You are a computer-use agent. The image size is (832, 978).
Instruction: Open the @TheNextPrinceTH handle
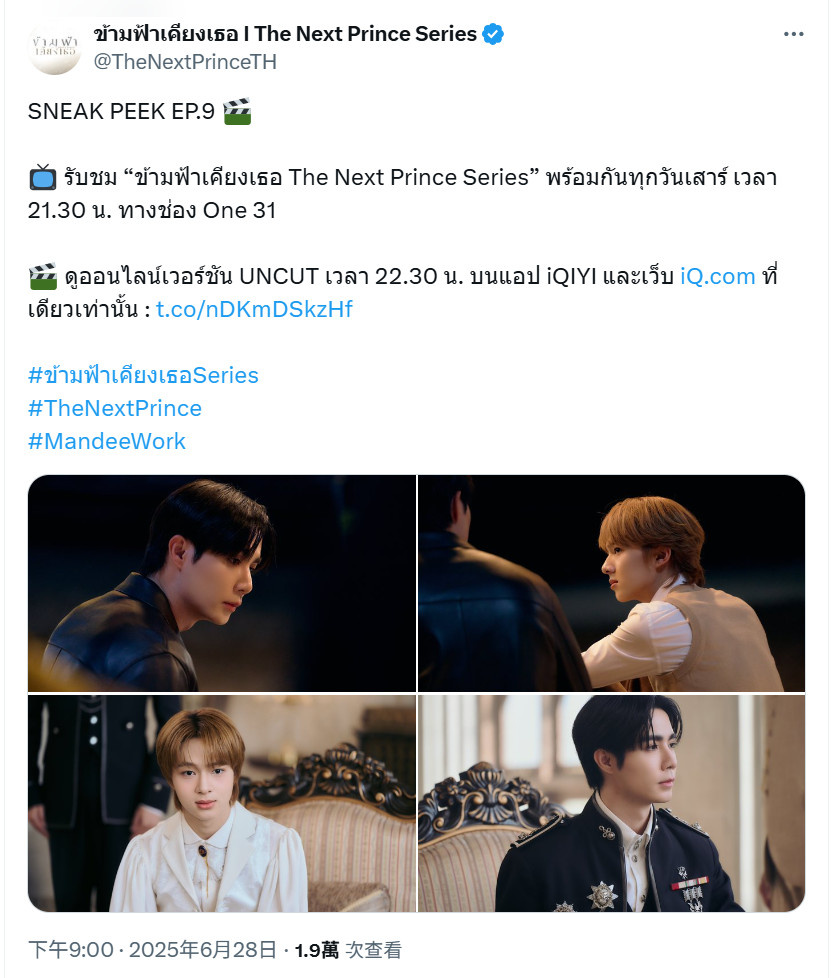point(185,62)
